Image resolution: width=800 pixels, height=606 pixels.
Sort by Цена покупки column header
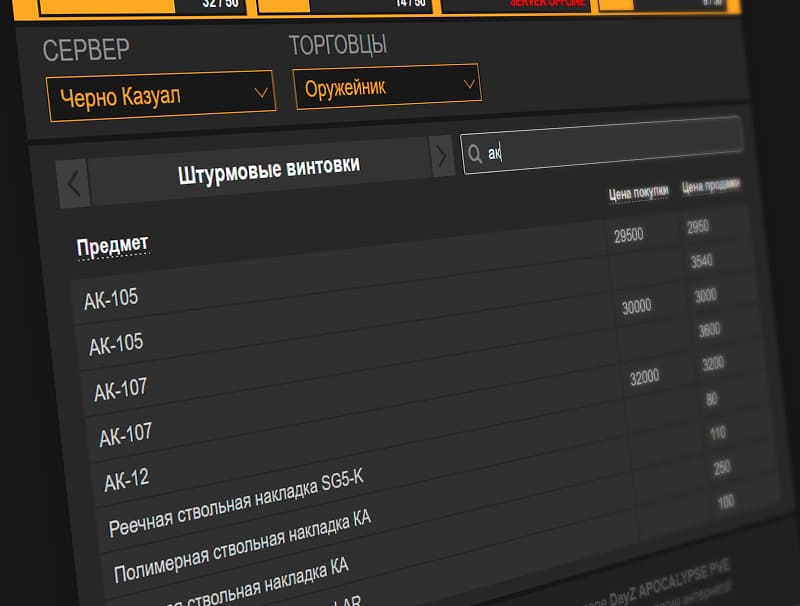click(638, 194)
